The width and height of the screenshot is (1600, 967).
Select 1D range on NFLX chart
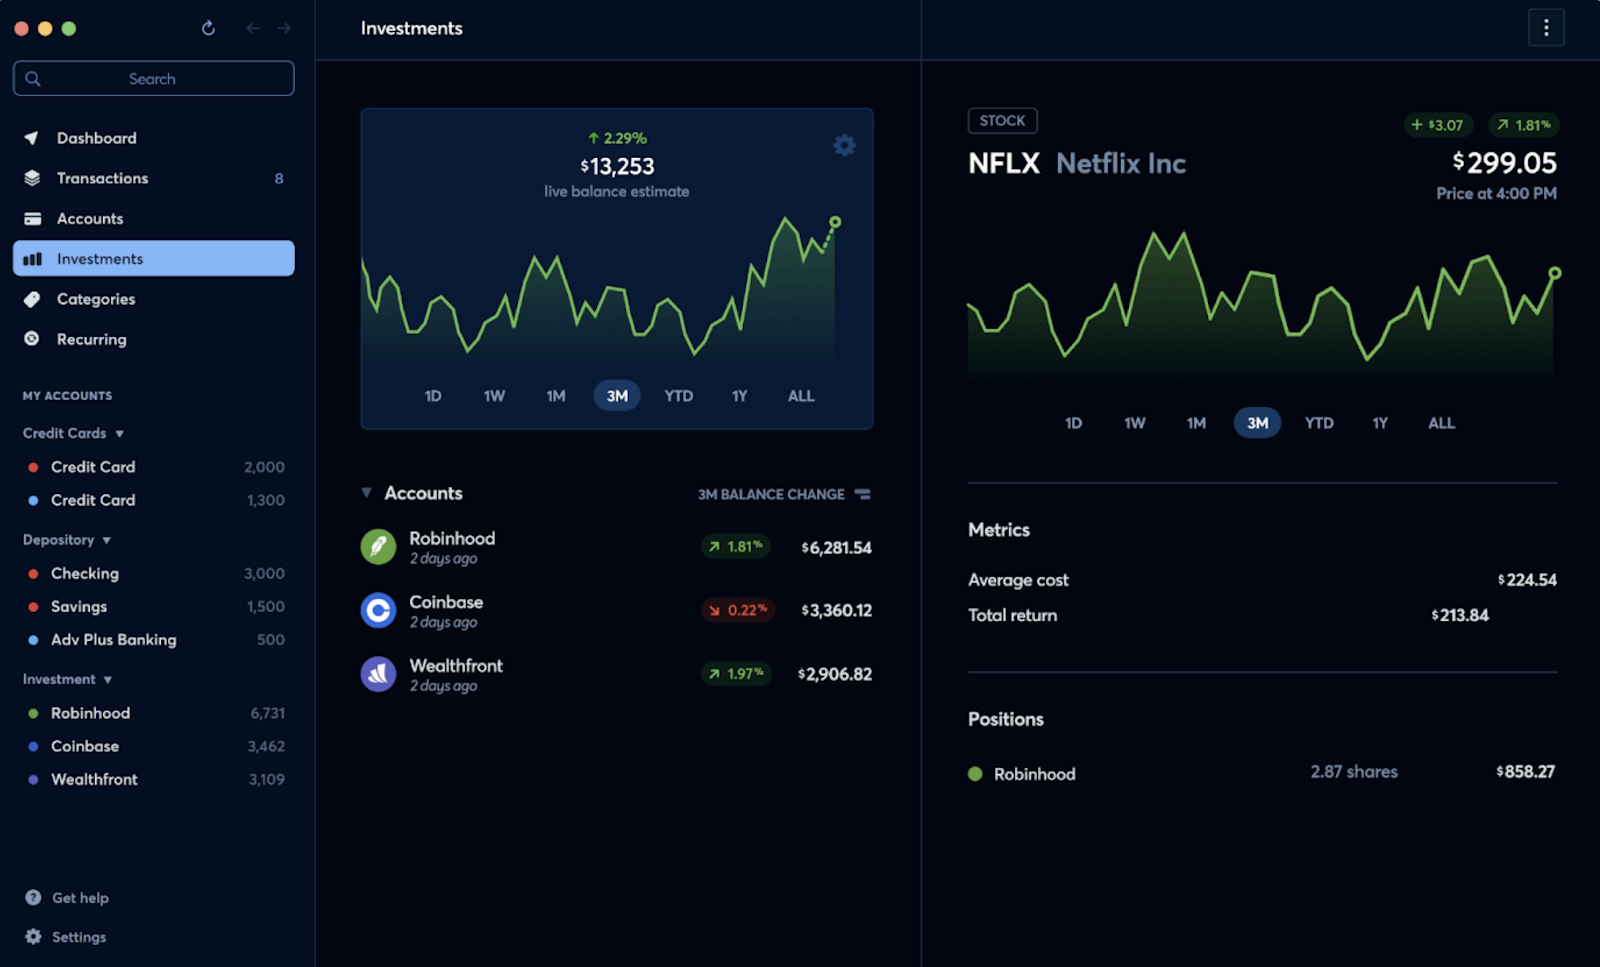click(1073, 423)
